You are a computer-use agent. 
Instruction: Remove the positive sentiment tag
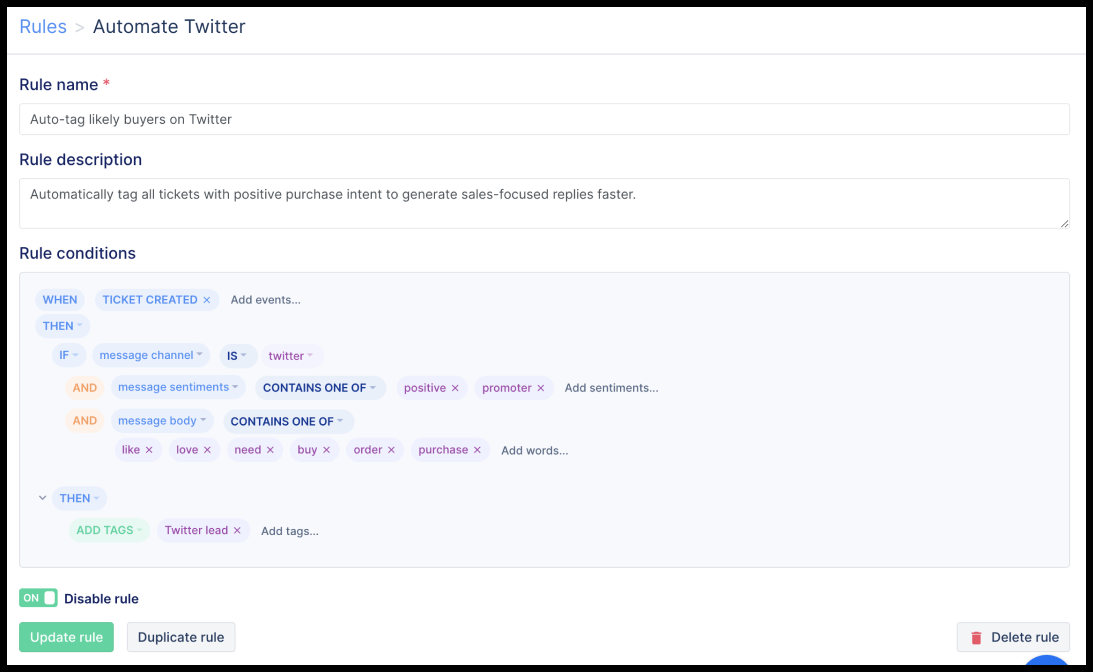pos(455,388)
